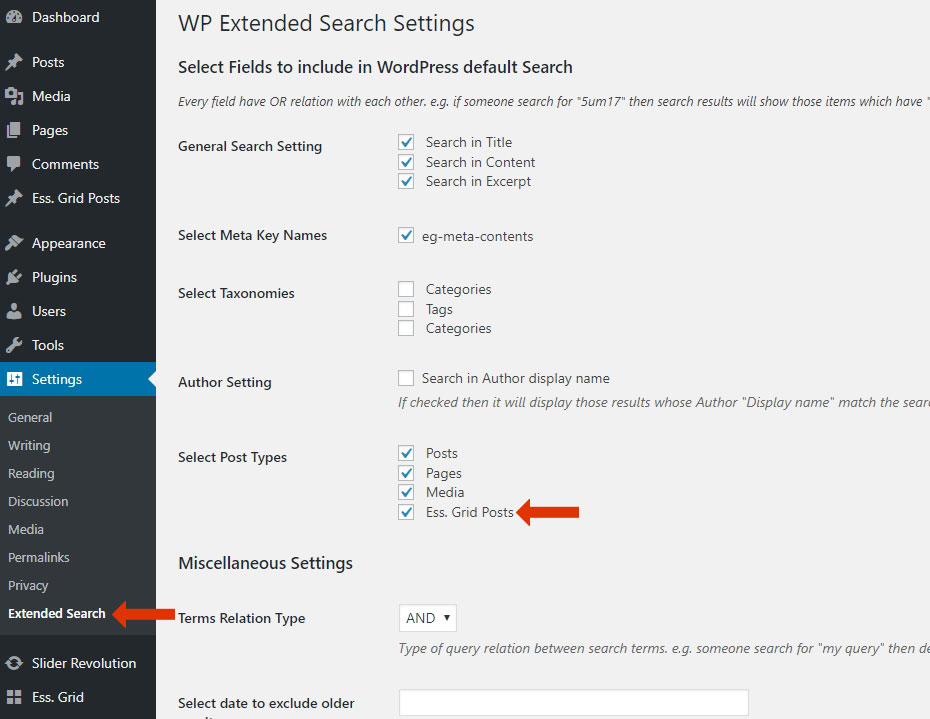The image size is (930, 719).
Task: Check Search in Author display name
Action: [x=406, y=378]
